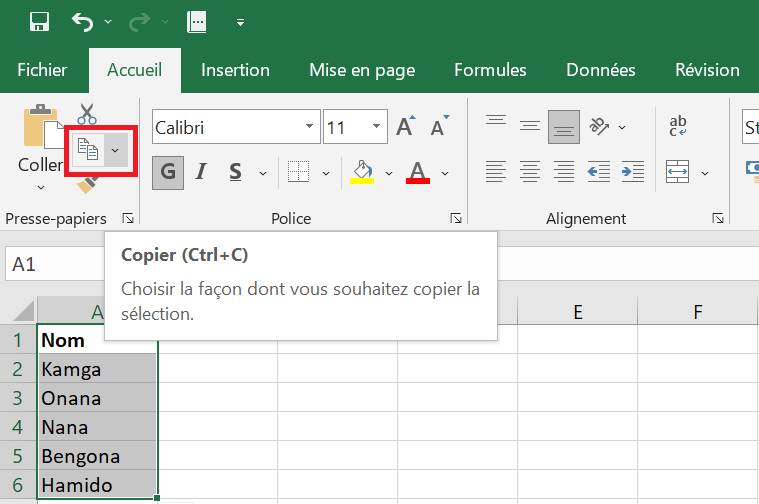Increase the indent

click(x=633, y=172)
